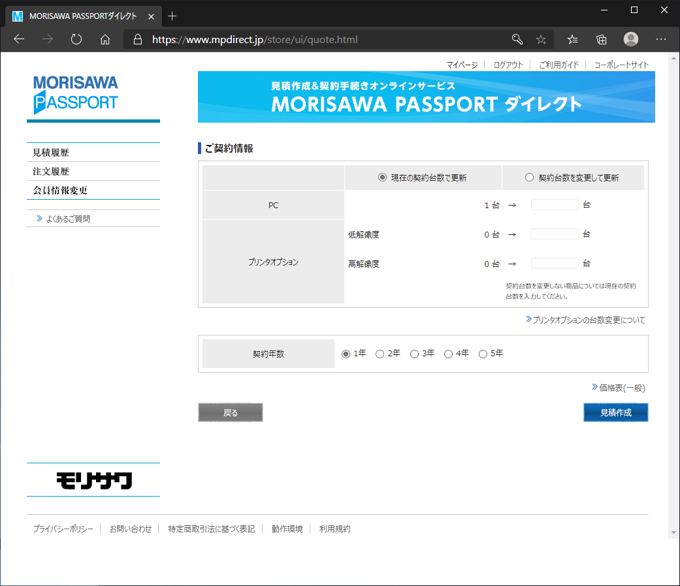Image resolution: width=680 pixels, height=586 pixels.
Task: Open the Collections icon
Action: (x=602, y=39)
